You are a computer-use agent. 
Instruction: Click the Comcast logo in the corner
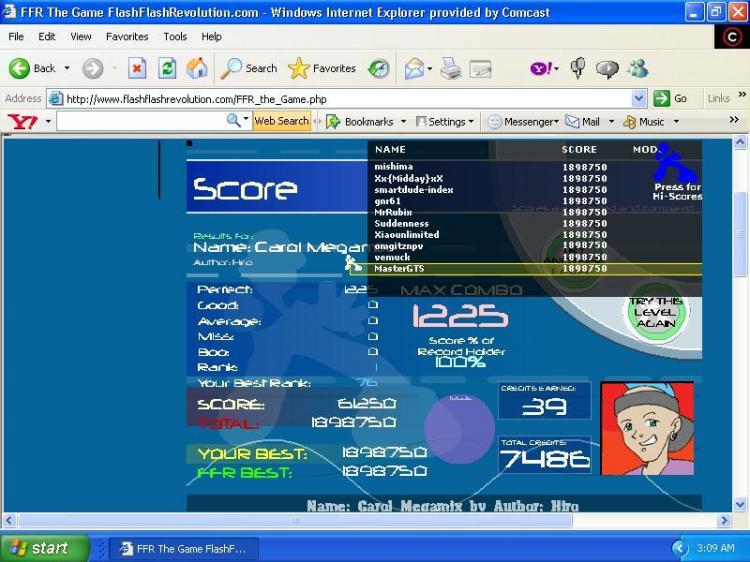click(732, 37)
